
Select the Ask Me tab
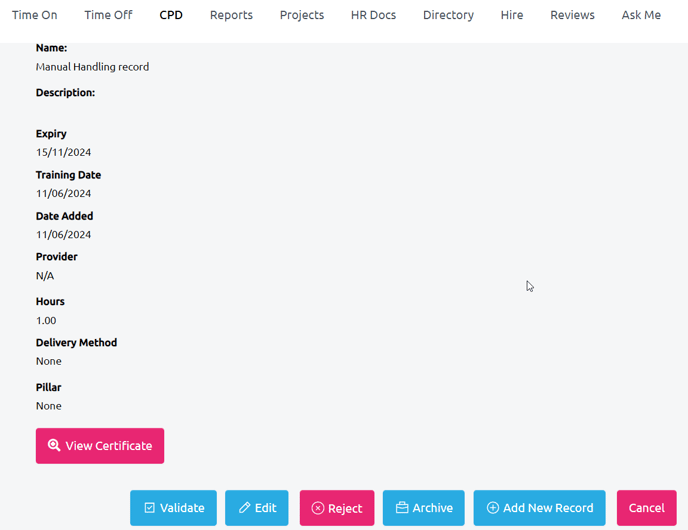pos(641,15)
